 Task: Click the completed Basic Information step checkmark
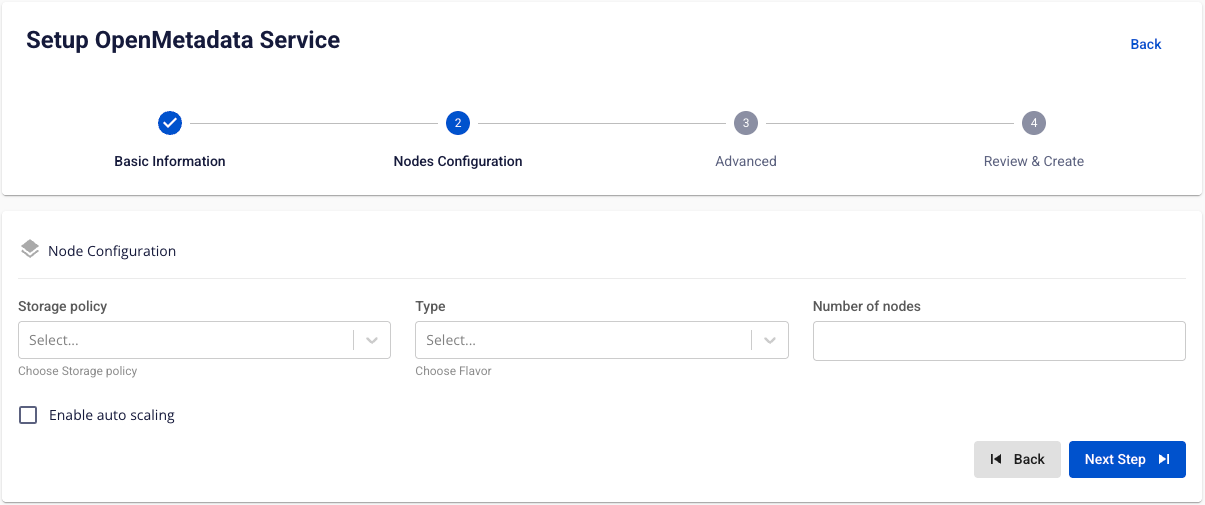[x=170, y=123]
